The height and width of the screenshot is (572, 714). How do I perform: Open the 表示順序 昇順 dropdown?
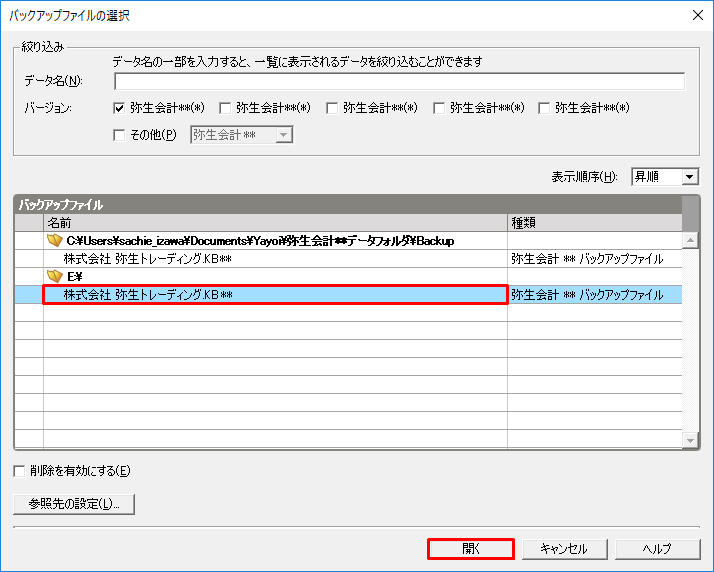click(x=665, y=177)
